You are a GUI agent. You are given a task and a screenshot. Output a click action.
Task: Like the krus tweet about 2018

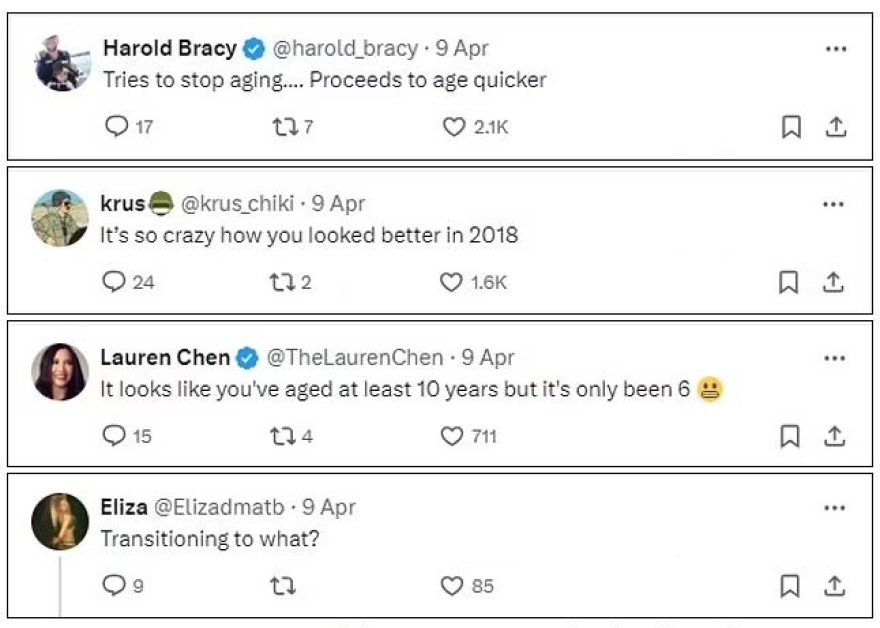(452, 282)
